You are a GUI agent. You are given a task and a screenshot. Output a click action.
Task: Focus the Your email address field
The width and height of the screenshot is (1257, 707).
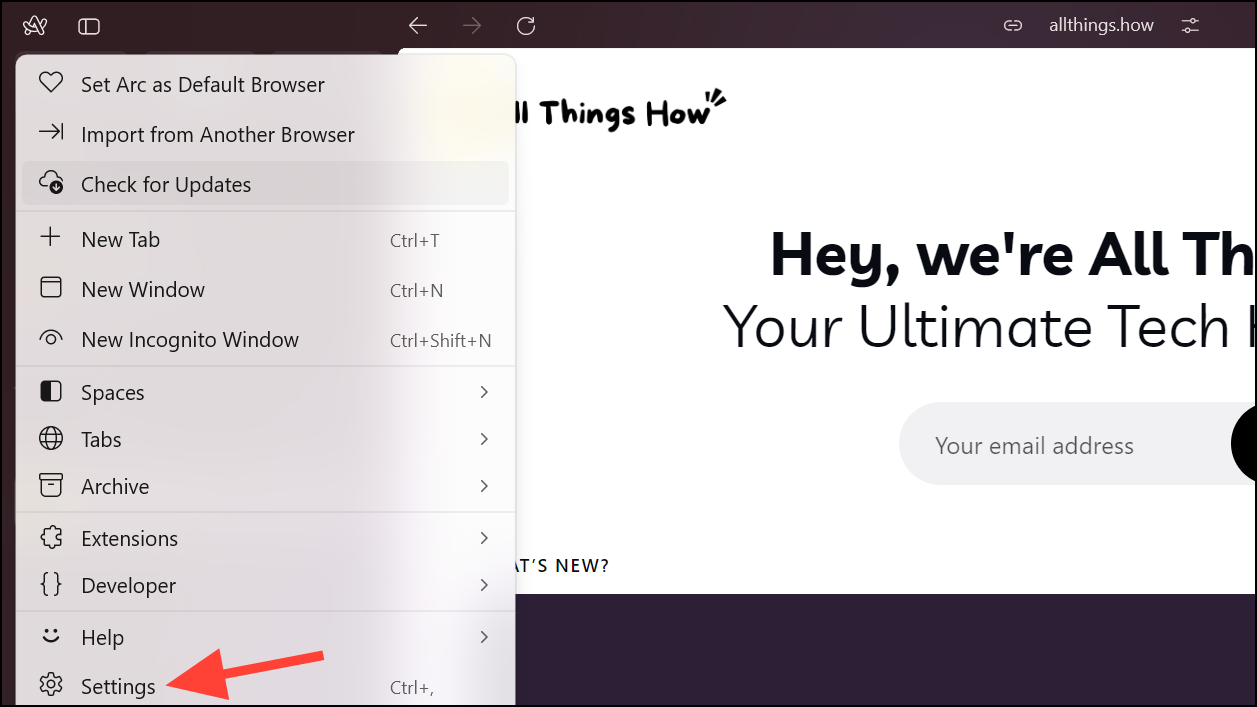pos(1078,444)
